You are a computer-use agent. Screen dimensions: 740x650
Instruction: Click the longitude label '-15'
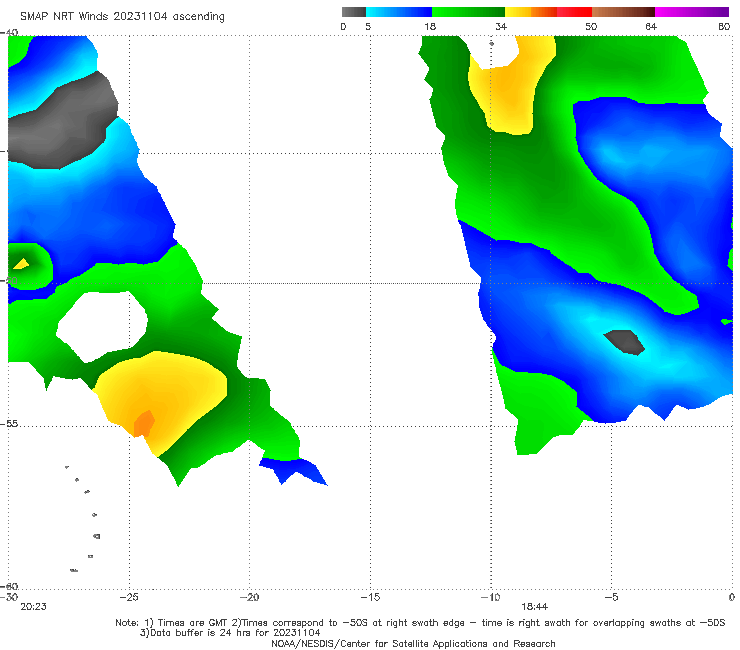pos(370,597)
